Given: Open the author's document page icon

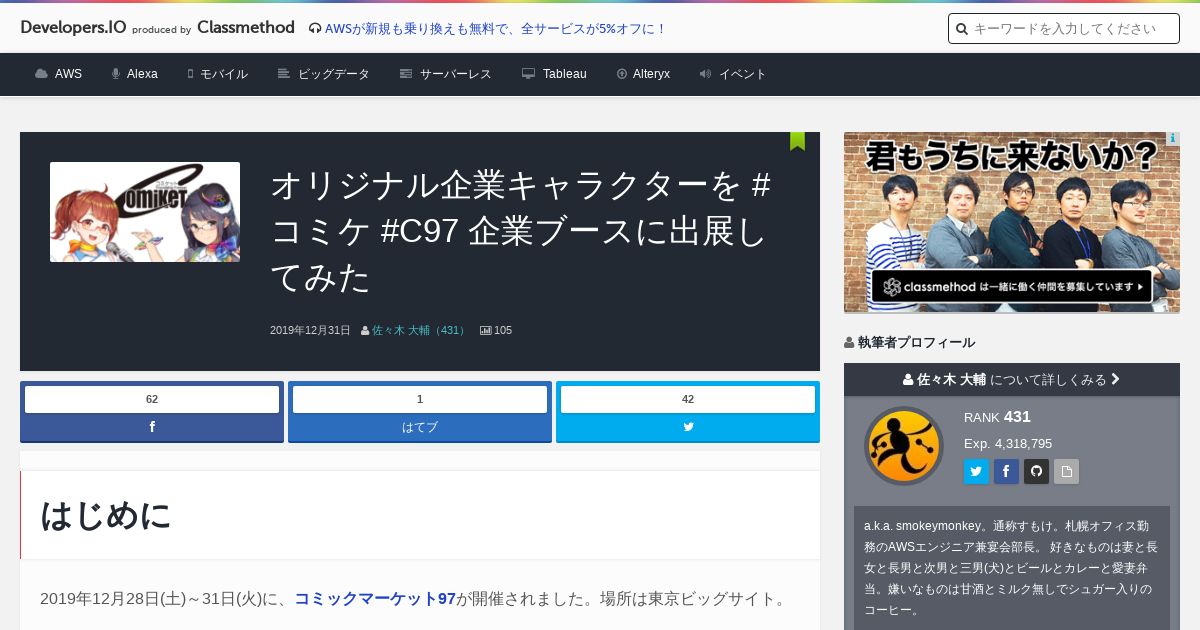Looking at the screenshot, I should pos(1066,471).
